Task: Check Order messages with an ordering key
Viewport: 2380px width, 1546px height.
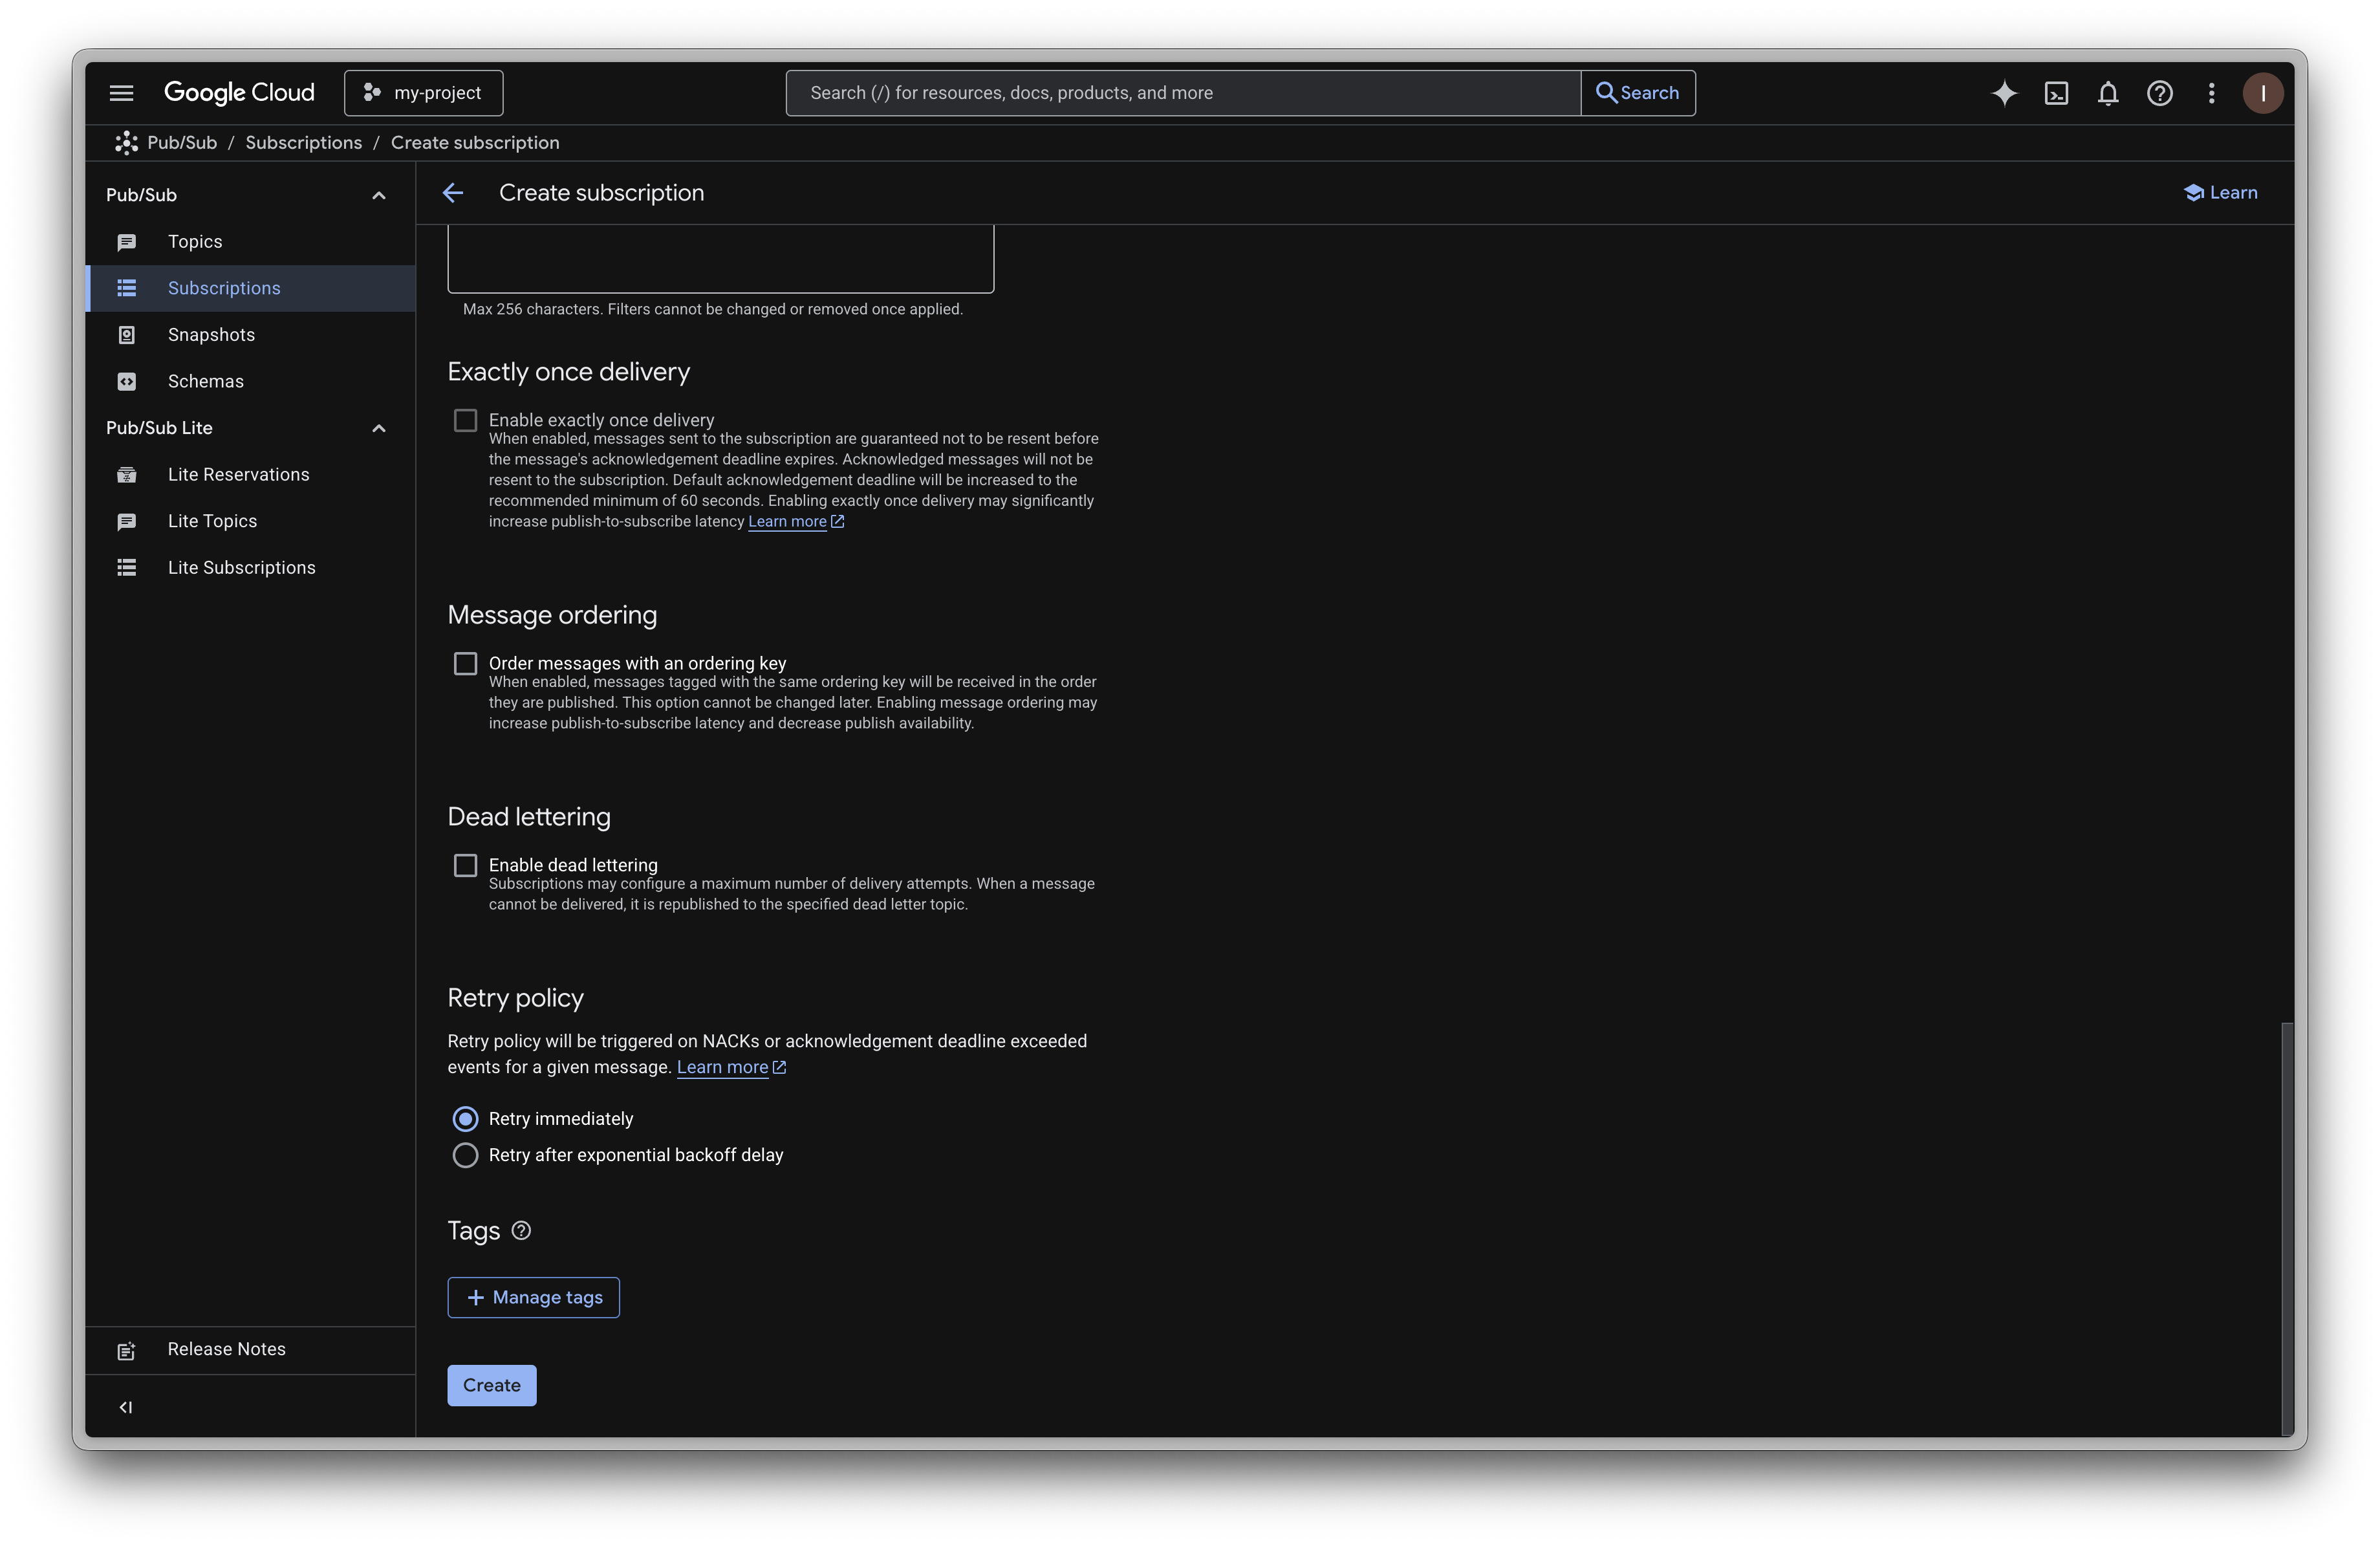Action: tap(465, 663)
